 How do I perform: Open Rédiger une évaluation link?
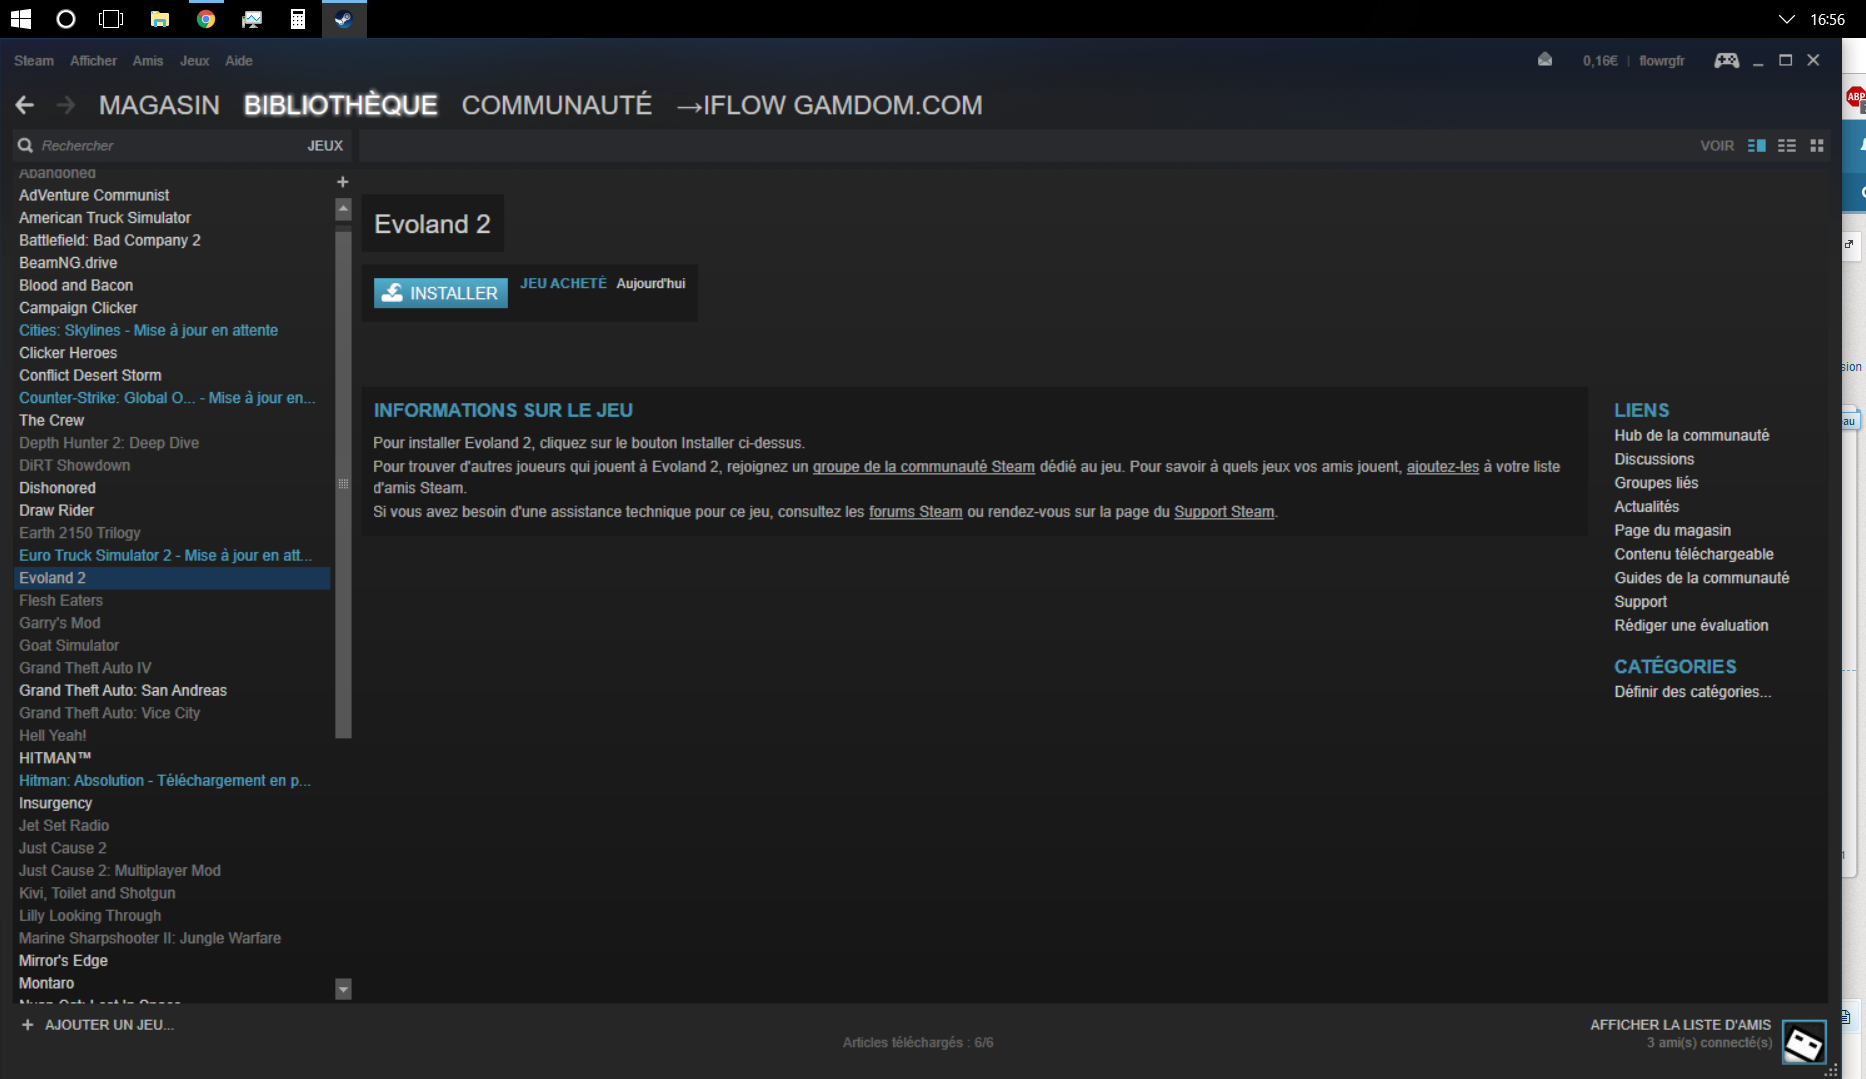coord(1691,626)
